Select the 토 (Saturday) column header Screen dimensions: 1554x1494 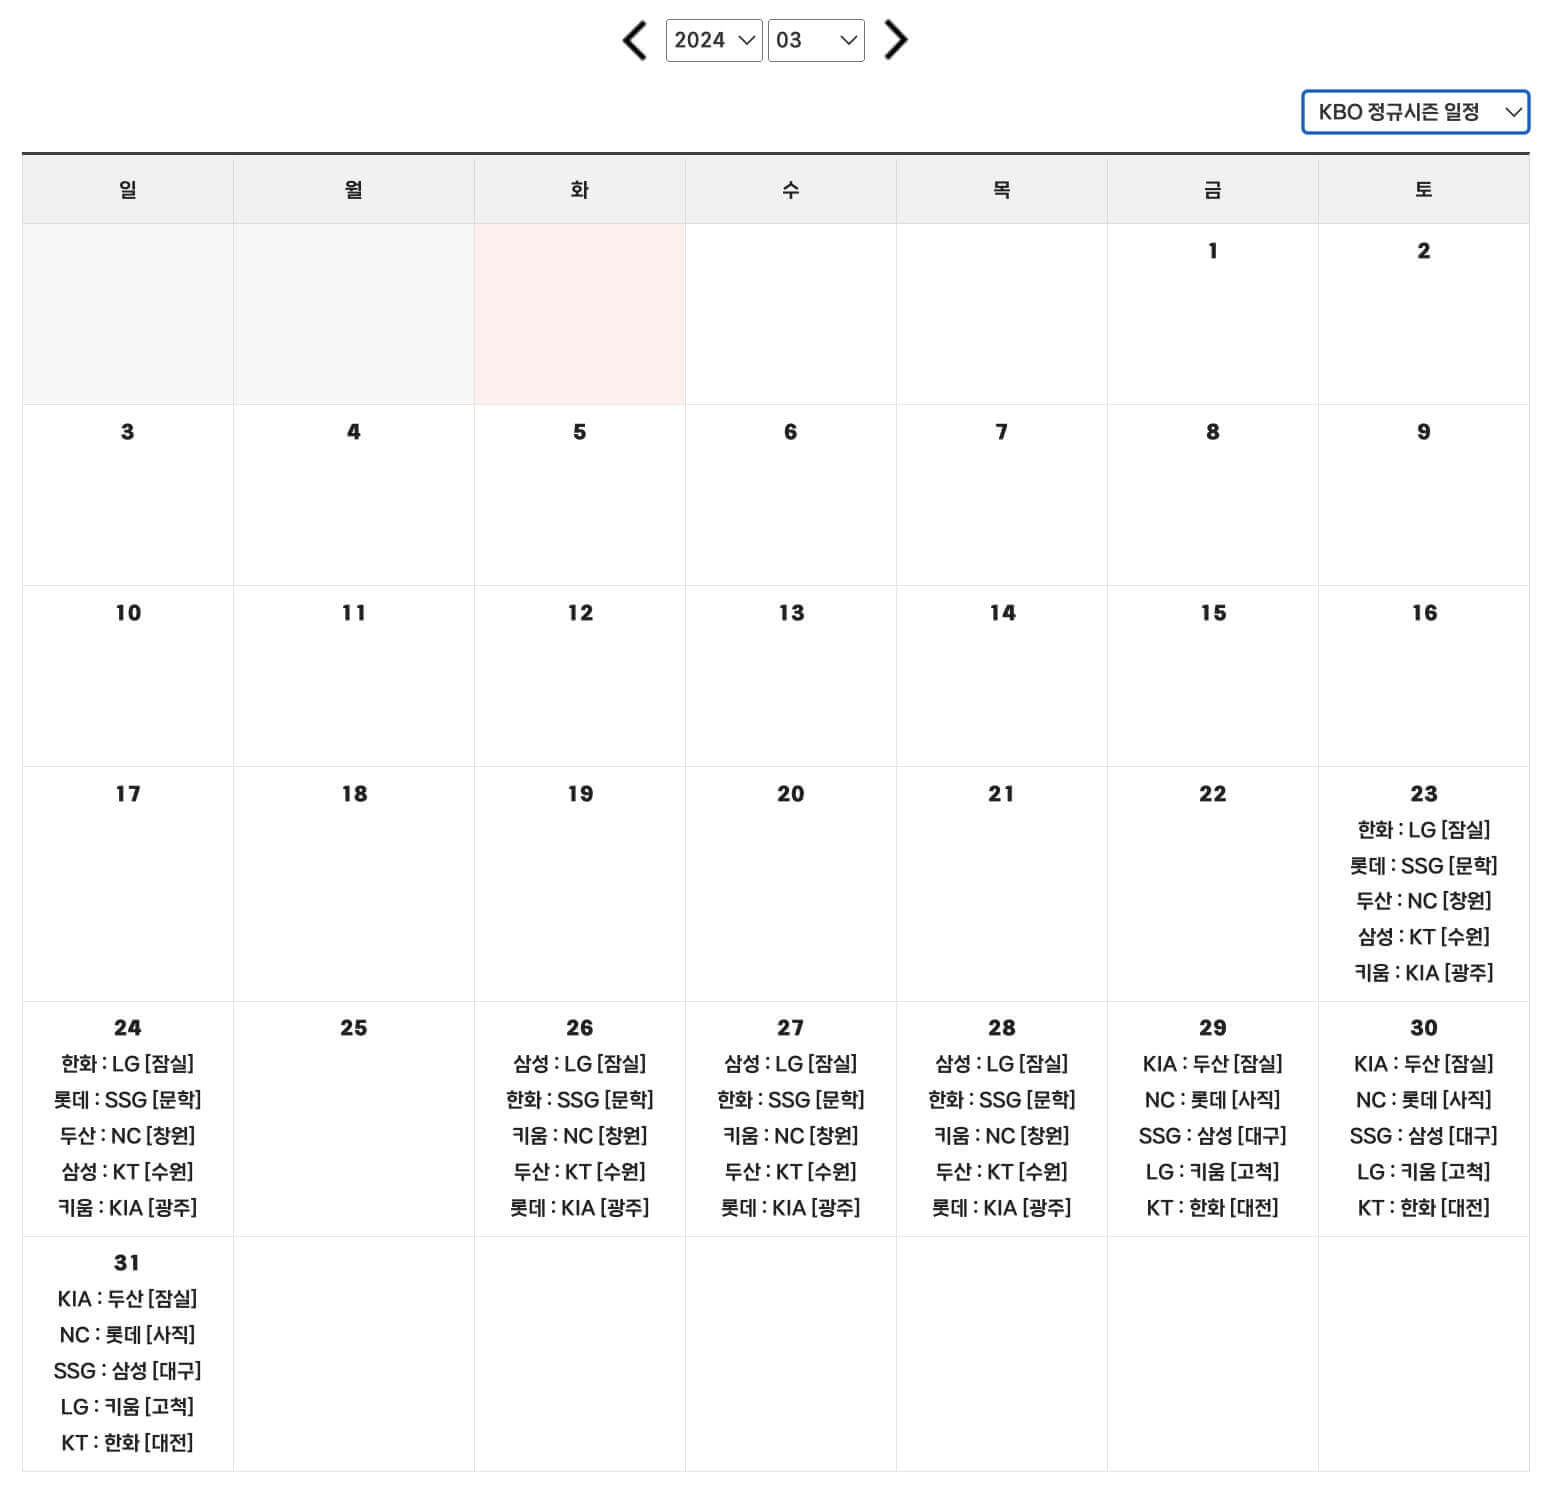[1423, 189]
